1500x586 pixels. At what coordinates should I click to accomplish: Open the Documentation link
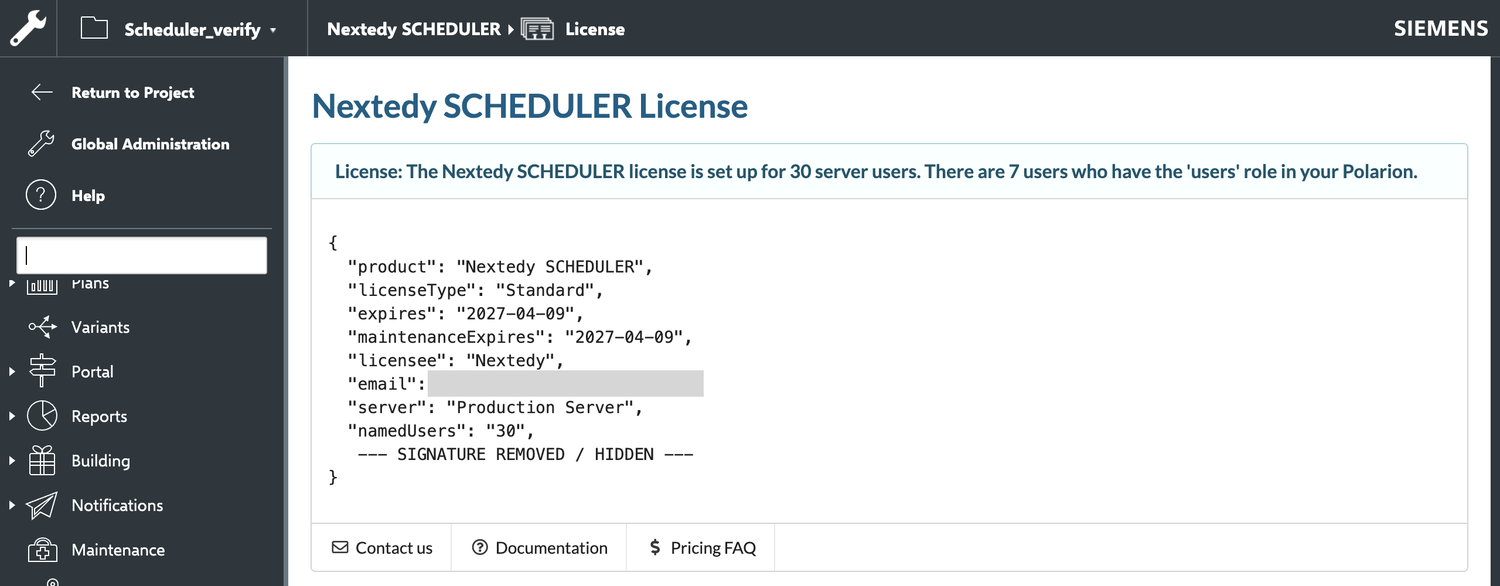tap(539, 547)
